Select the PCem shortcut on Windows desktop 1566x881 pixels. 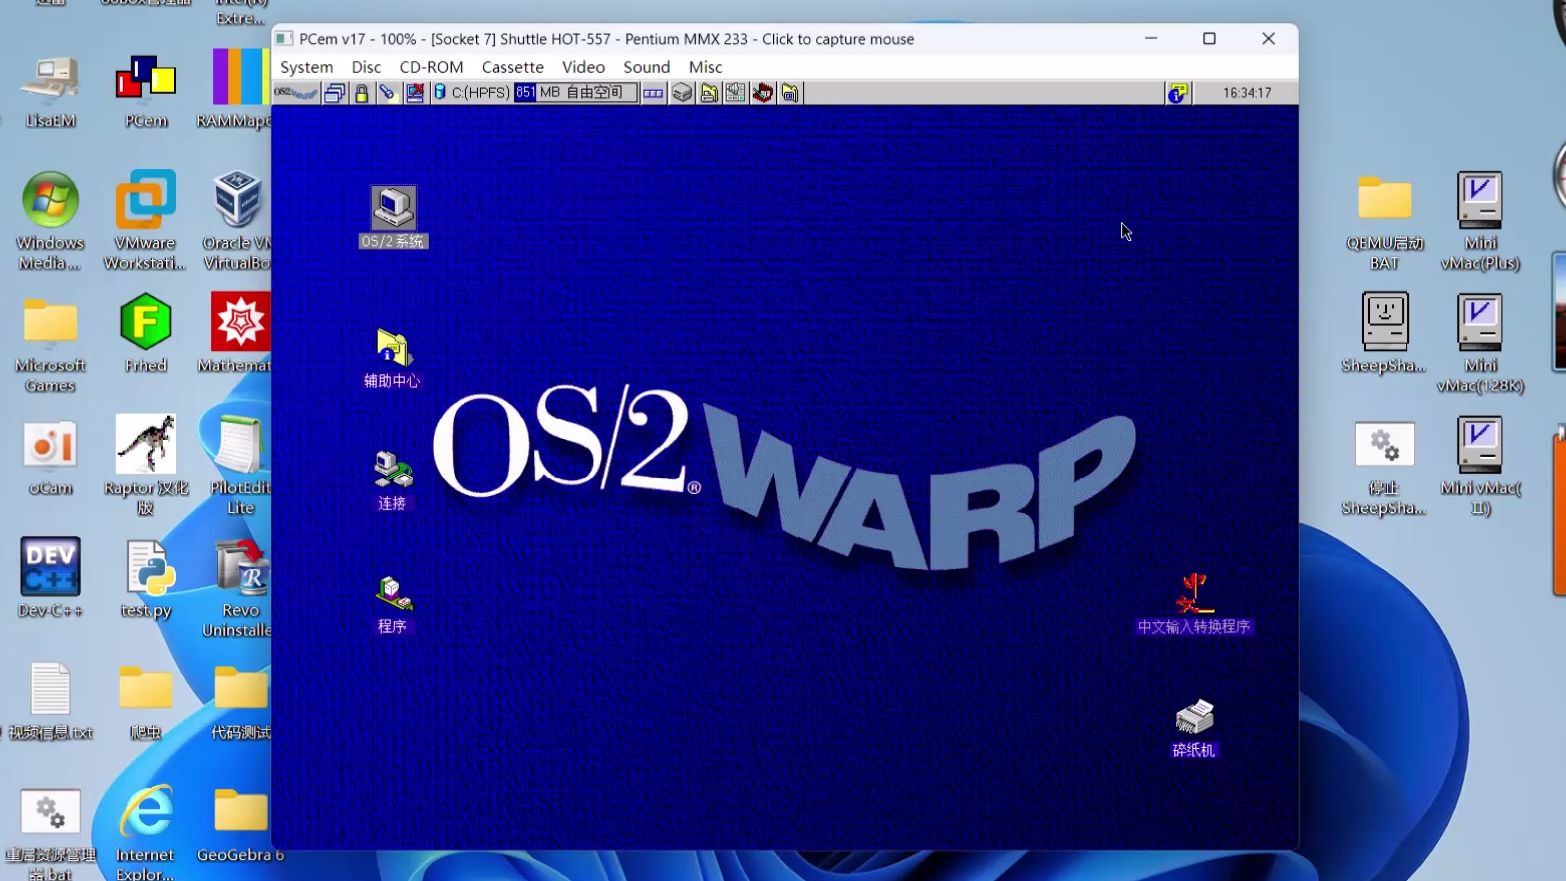pos(146,92)
